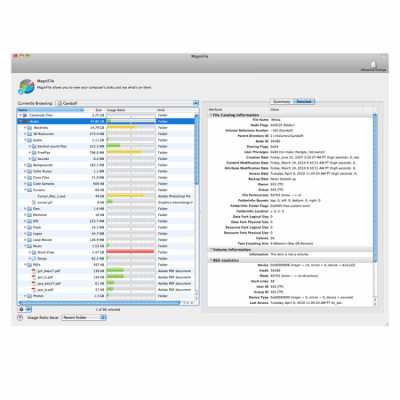This screenshot has height=400, width=400.
Task: Click the FreePlay folder icon
Action: (34, 152)
